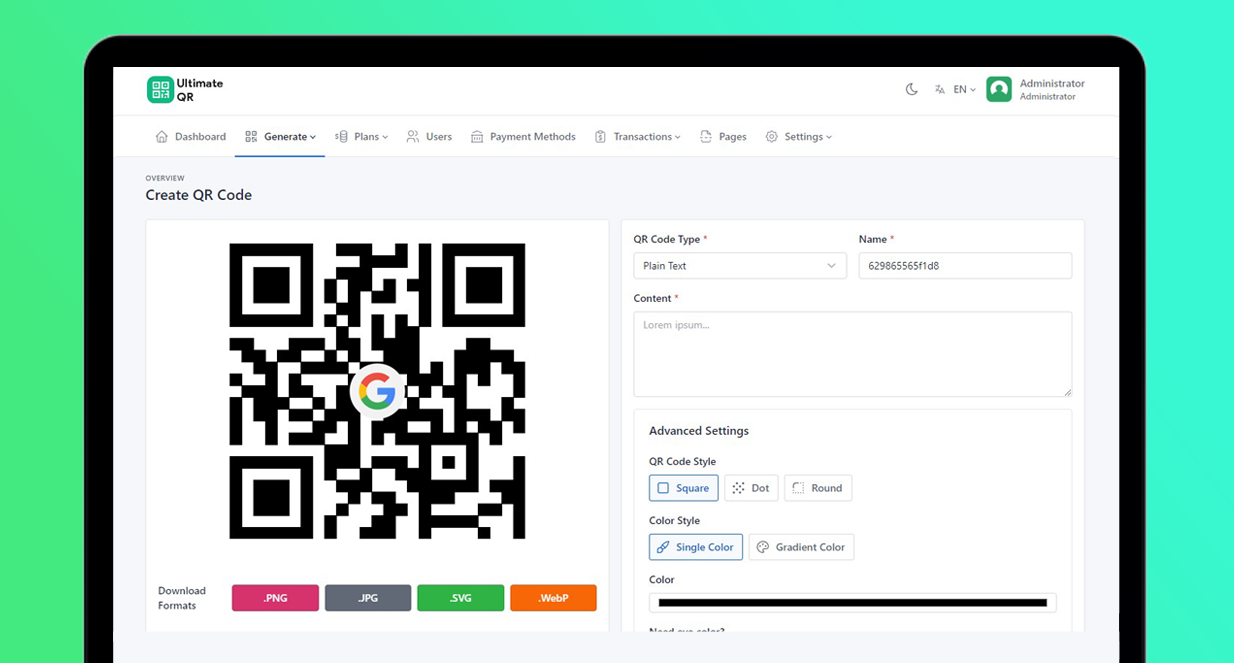
Task: Select the Dot QR code style
Action: coord(751,488)
